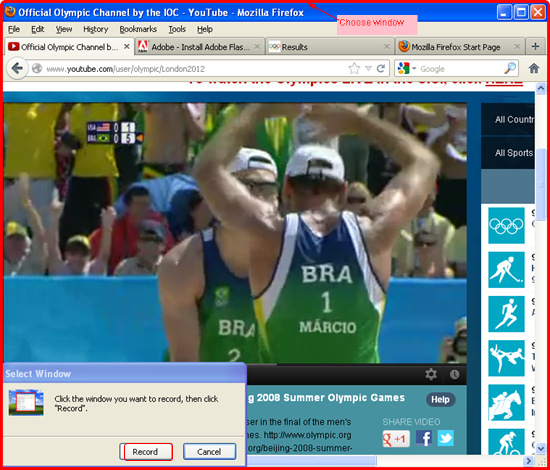Share video on Facebook icon
The height and width of the screenshot is (470, 550).
pos(424,438)
